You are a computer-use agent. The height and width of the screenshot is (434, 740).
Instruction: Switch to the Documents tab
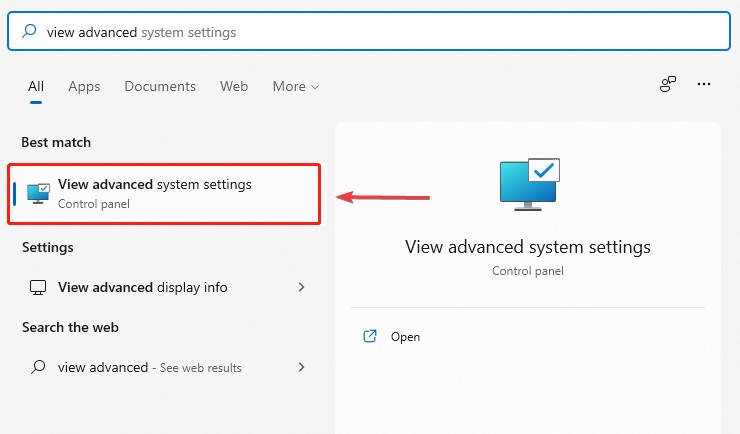[x=160, y=86]
